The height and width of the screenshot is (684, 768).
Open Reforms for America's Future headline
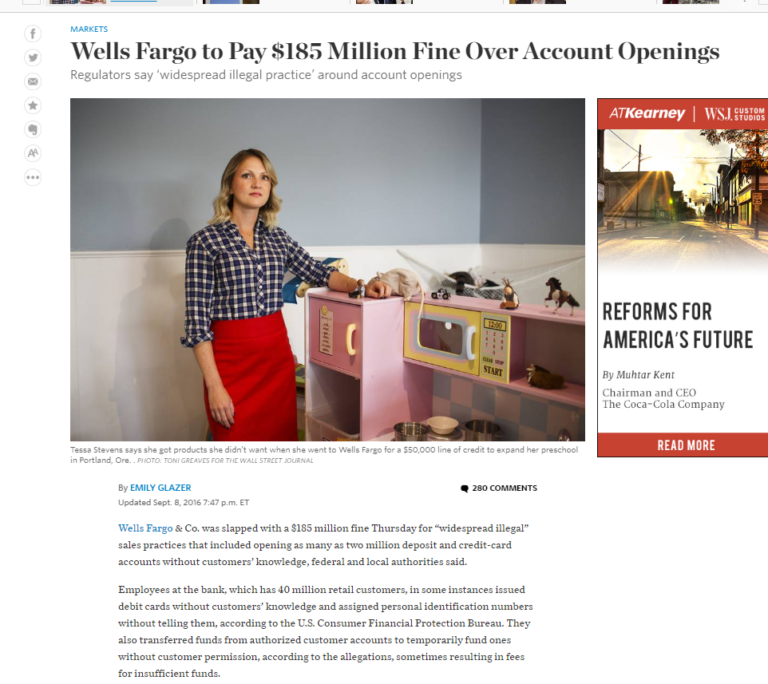point(677,326)
